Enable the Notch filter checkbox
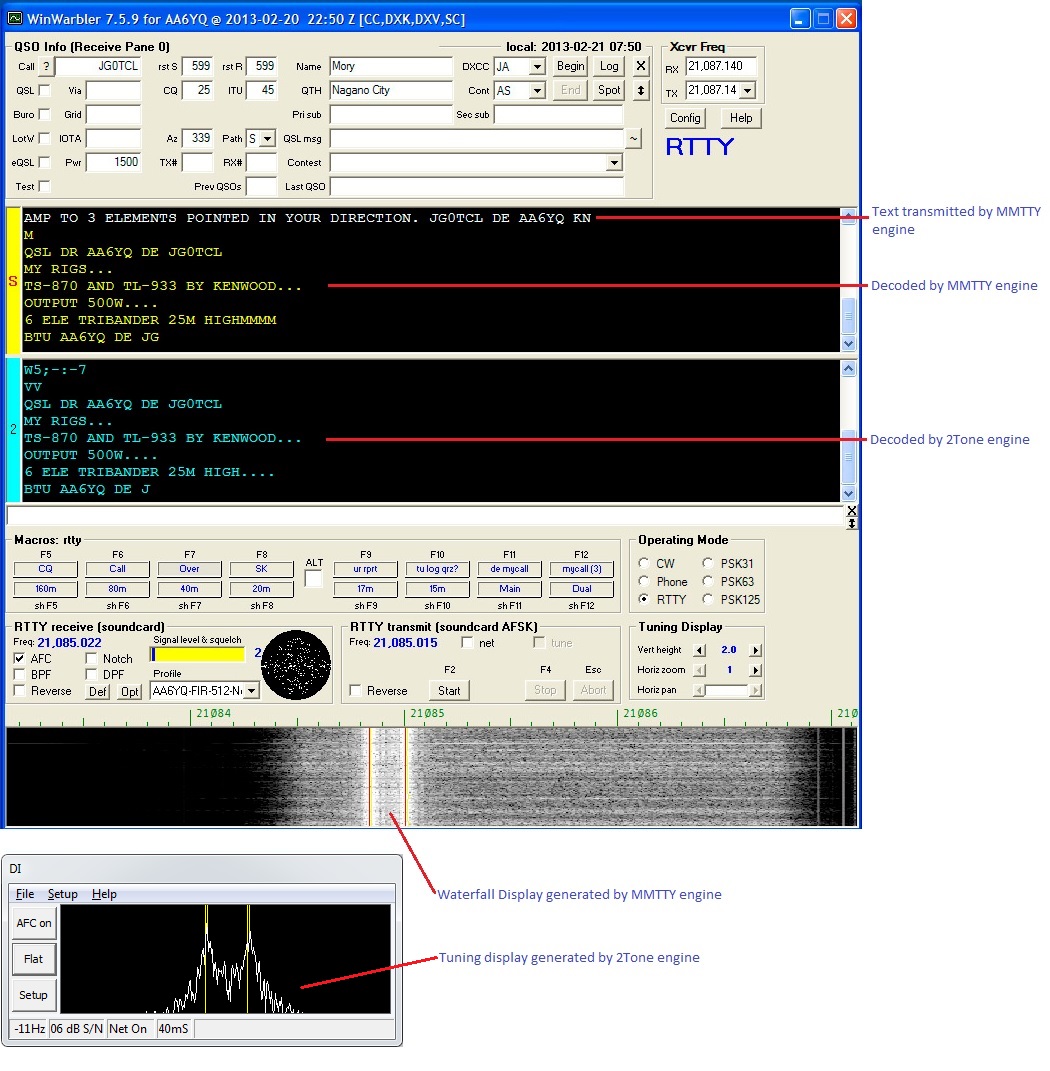The height and width of the screenshot is (1071, 1050). (92, 658)
